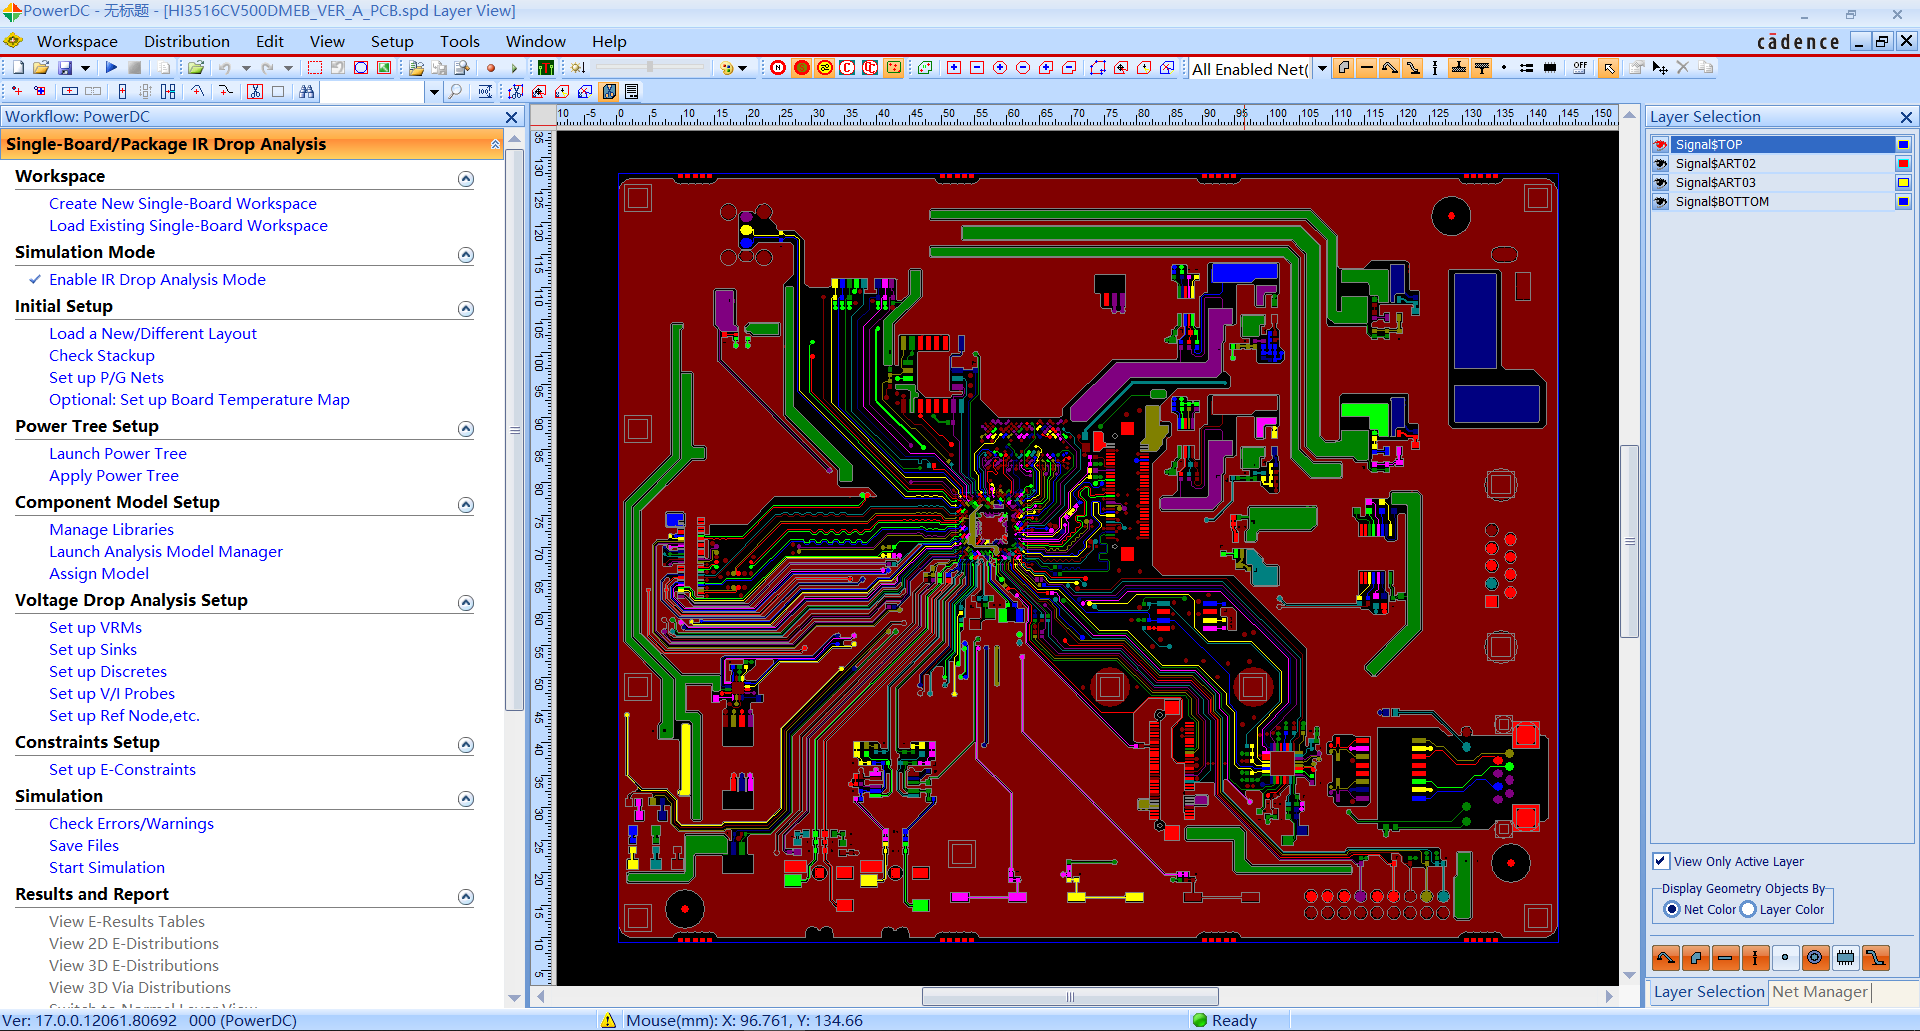Screen dimensions: 1920x1031
Task: Click the Start Simulation link
Action: pyautogui.click(x=107, y=868)
